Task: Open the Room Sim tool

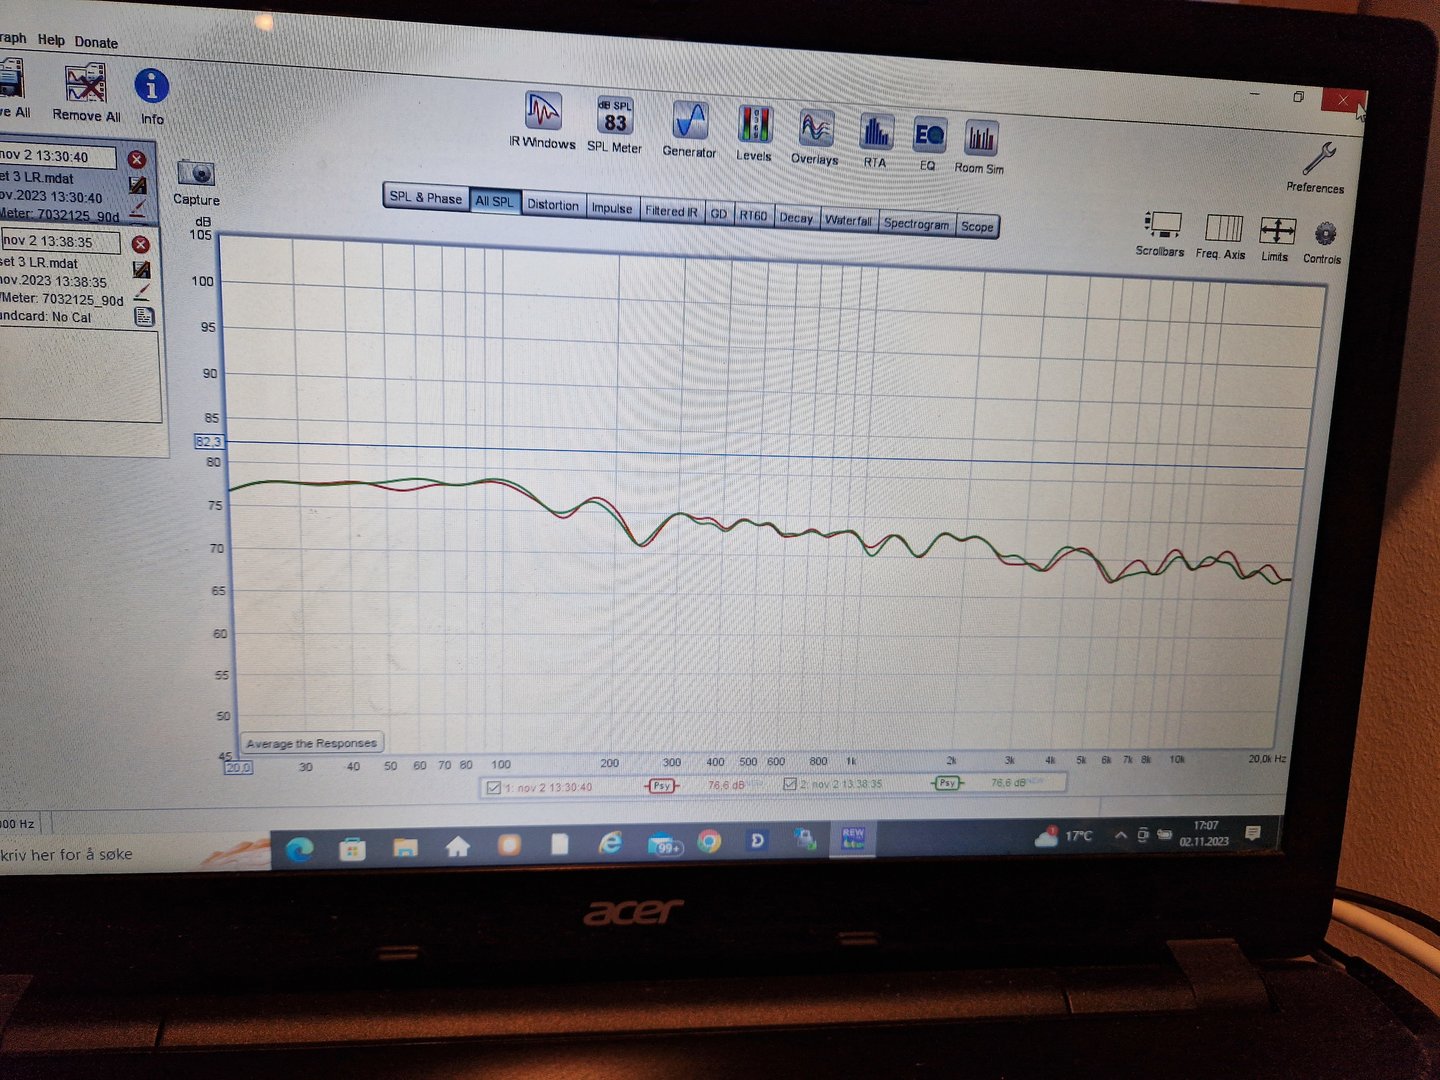Action: click(x=980, y=147)
